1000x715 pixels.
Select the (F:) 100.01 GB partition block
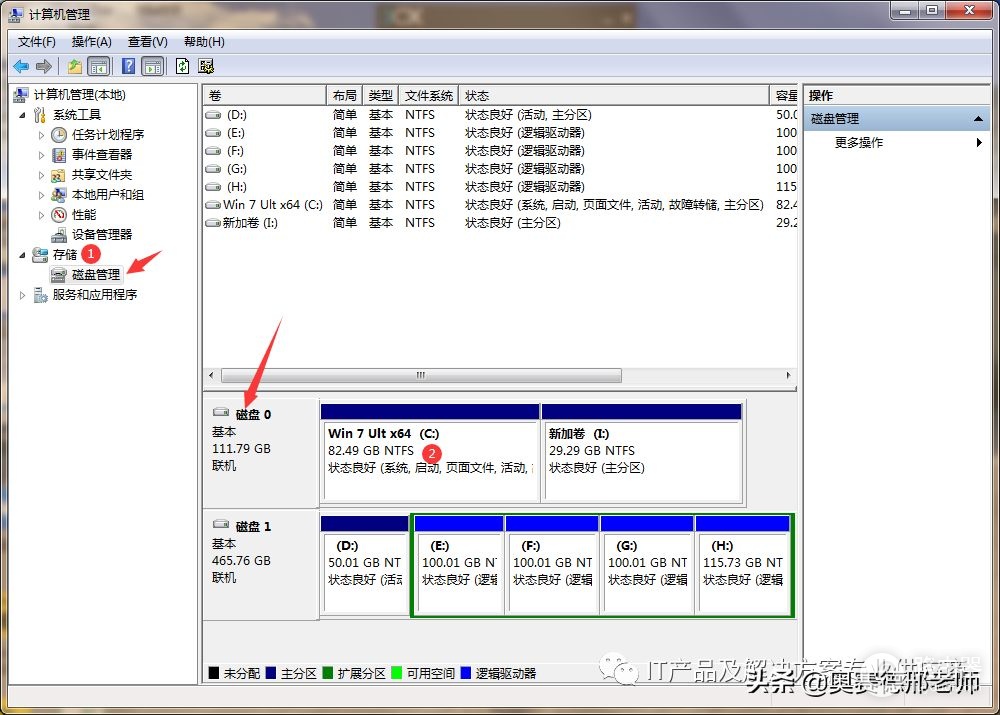click(552, 565)
